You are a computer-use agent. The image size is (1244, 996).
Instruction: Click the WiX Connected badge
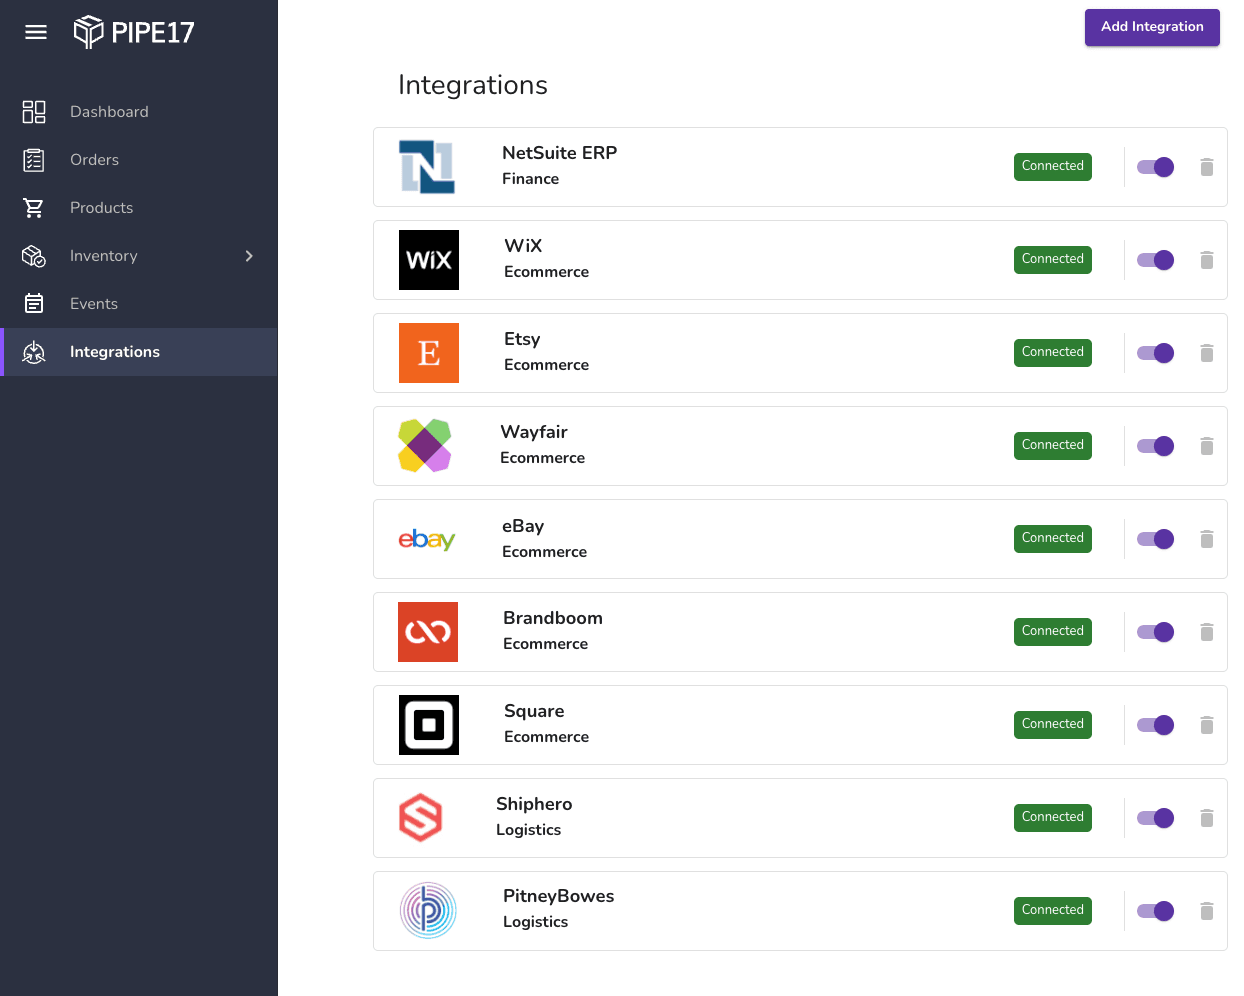tap(1053, 260)
